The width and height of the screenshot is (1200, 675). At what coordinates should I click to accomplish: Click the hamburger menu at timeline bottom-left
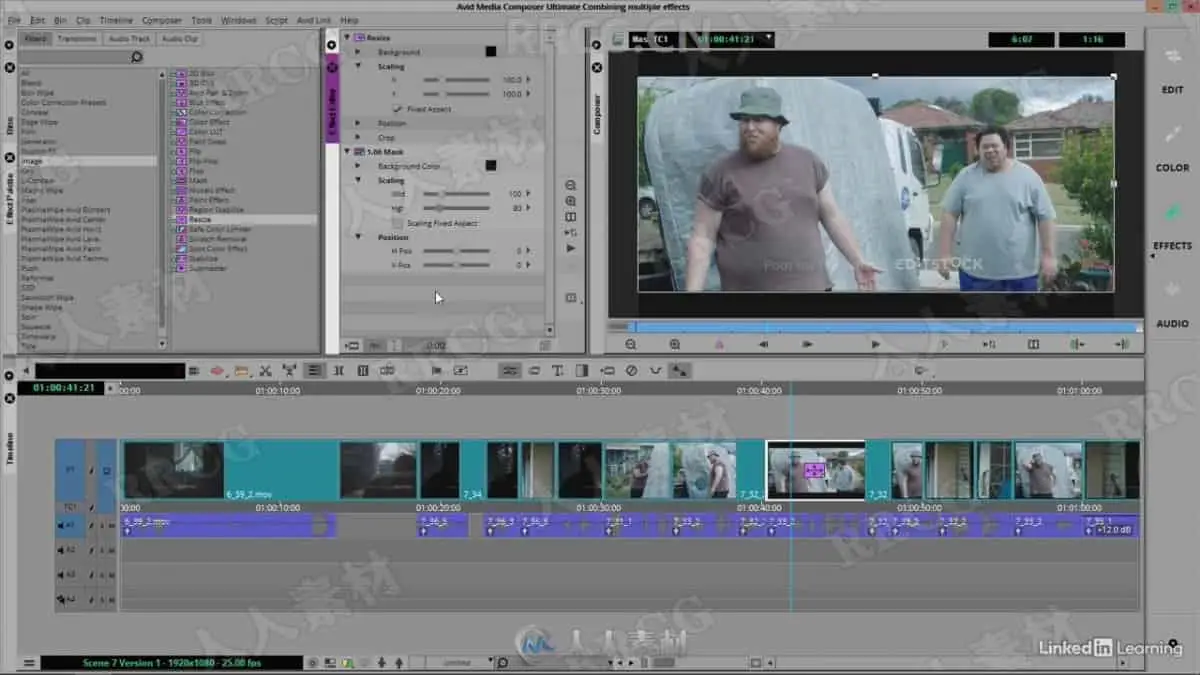click(29, 662)
